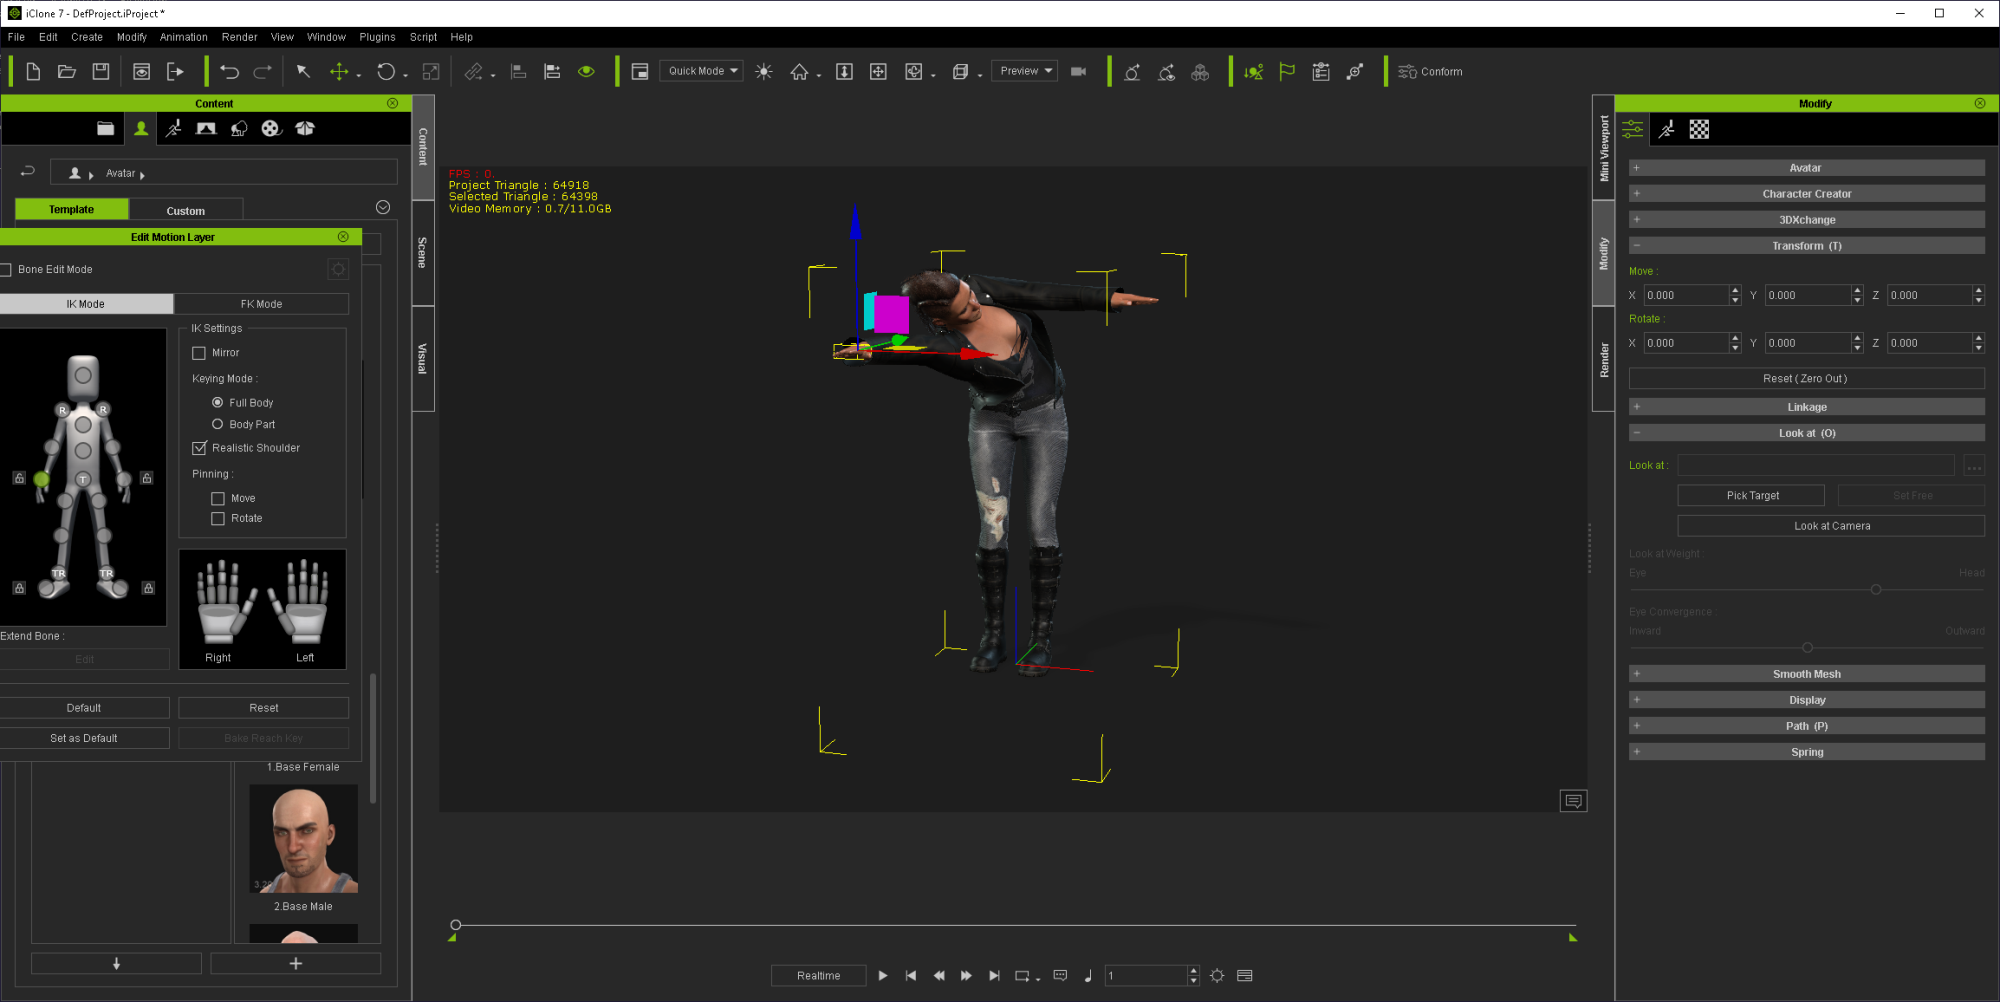Open the Attribute sliders tab in Modify

click(1633, 129)
